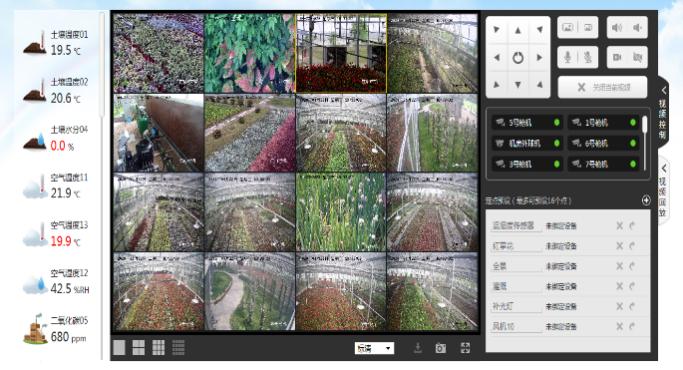Expand the 视频回放 side panel chevron
683x370 pixels.
(663, 168)
